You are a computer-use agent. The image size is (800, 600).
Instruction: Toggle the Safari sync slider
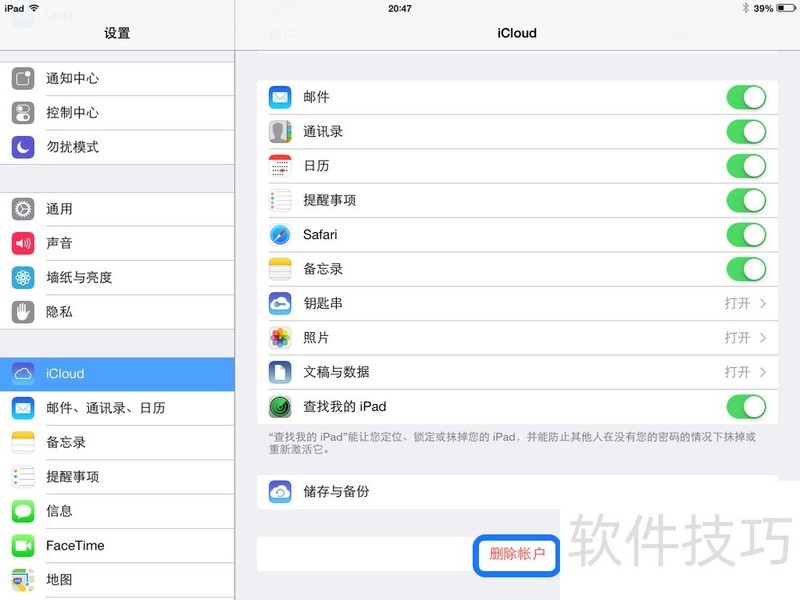click(x=747, y=234)
